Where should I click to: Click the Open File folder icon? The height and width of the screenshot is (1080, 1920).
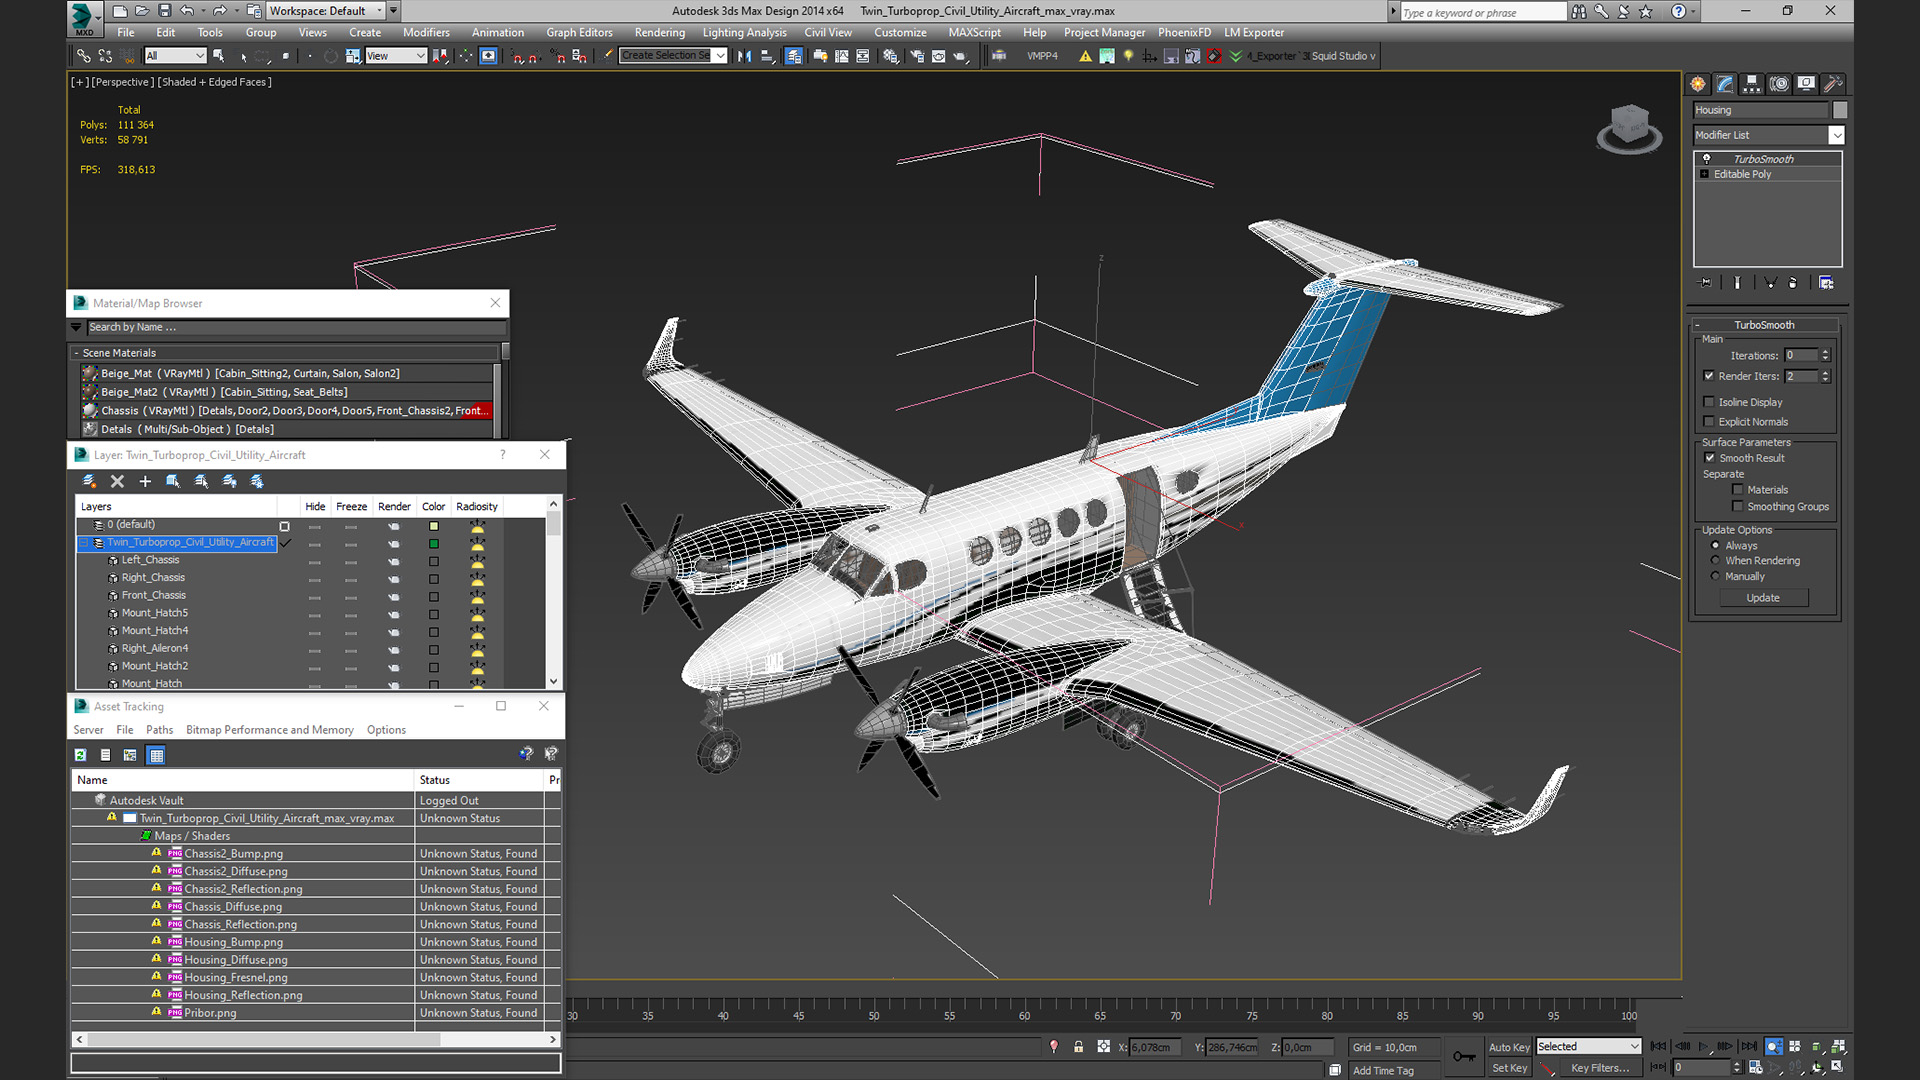pos(142,11)
